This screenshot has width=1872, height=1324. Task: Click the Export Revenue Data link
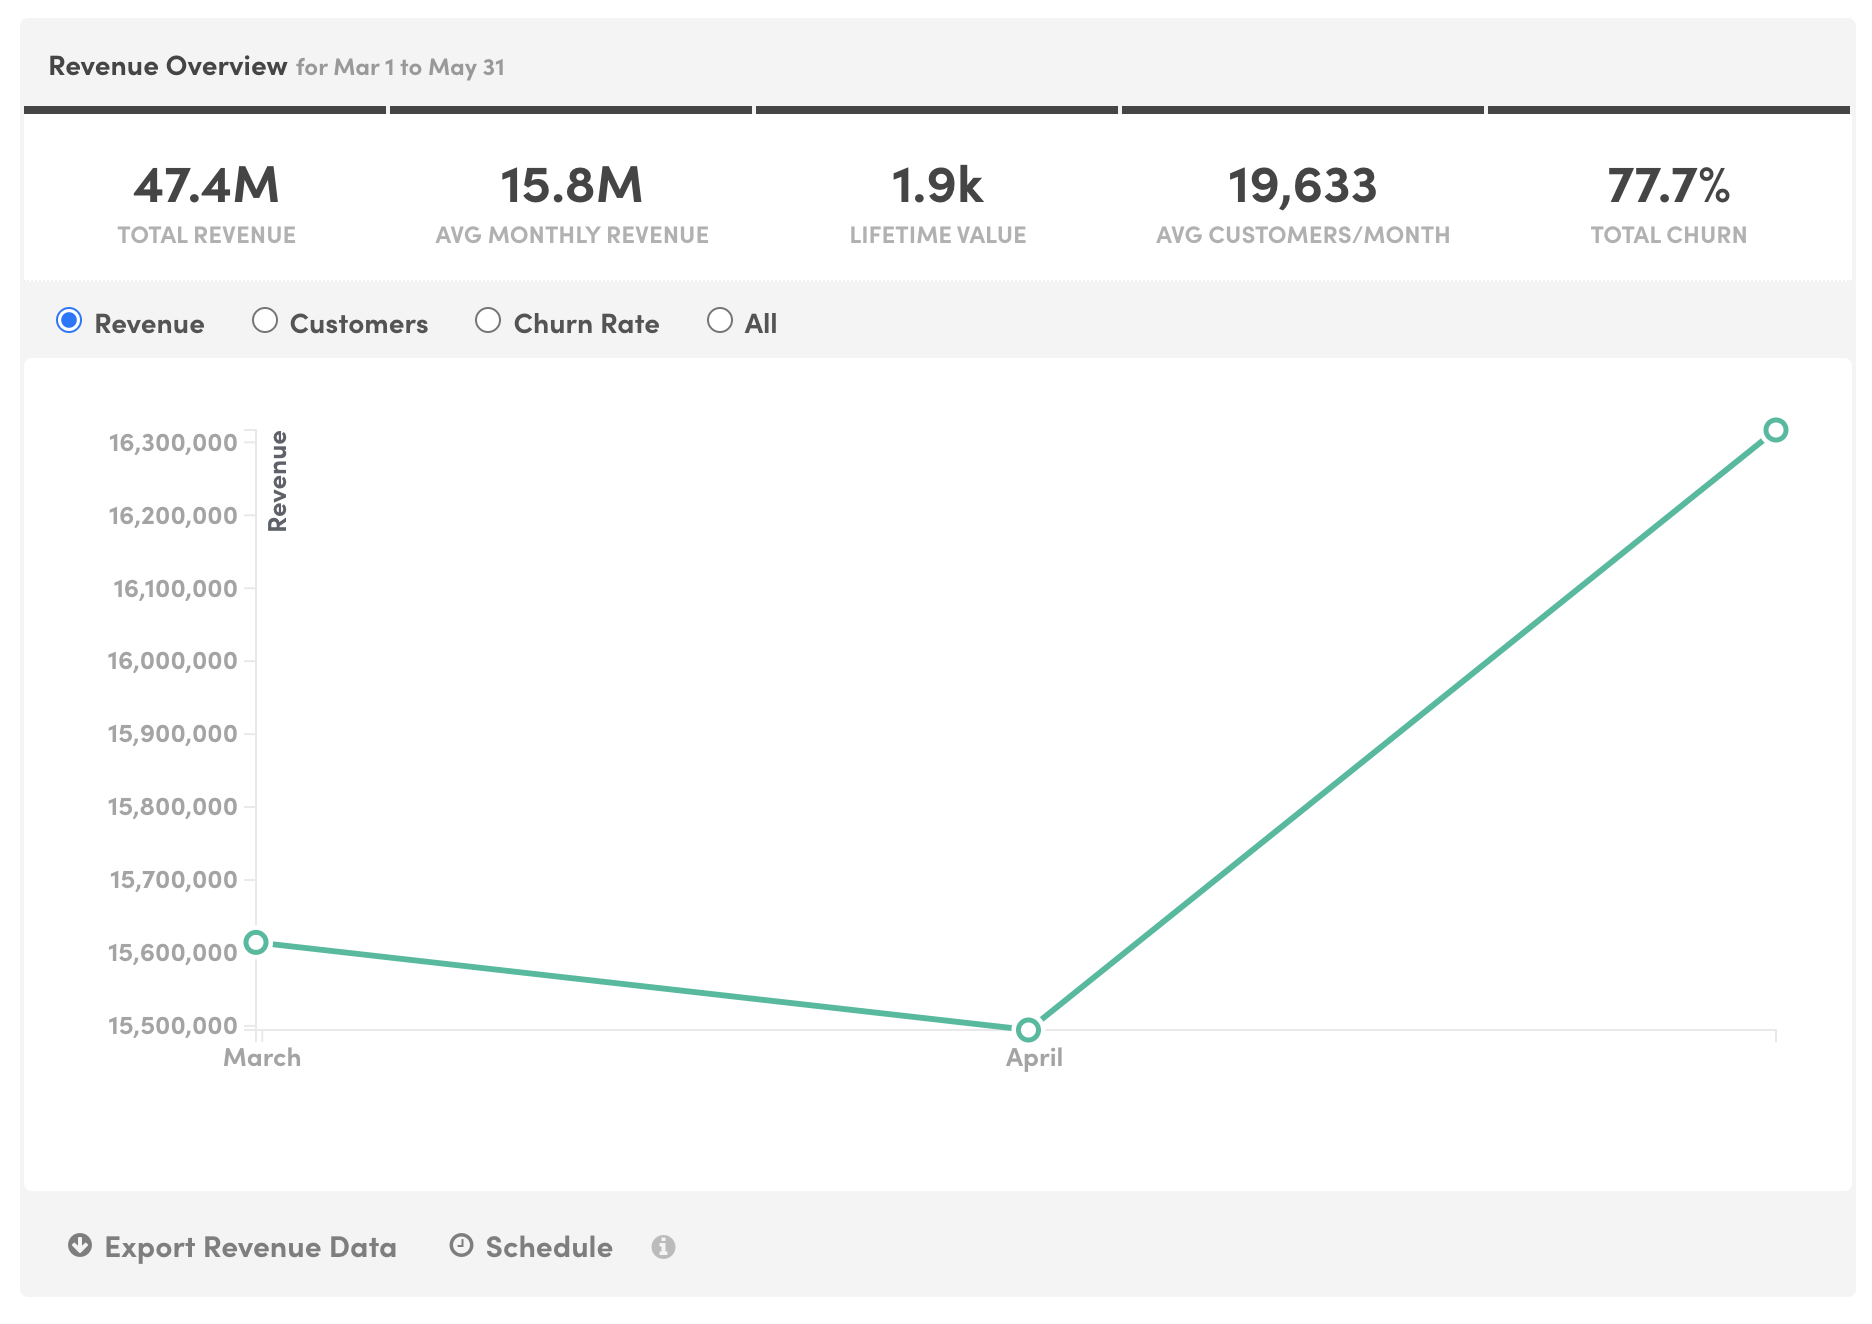tap(250, 1246)
